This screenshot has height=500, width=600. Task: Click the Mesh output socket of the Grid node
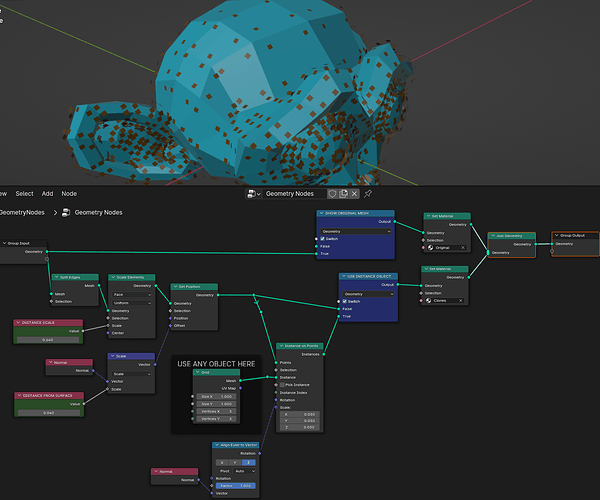[240, 381]
